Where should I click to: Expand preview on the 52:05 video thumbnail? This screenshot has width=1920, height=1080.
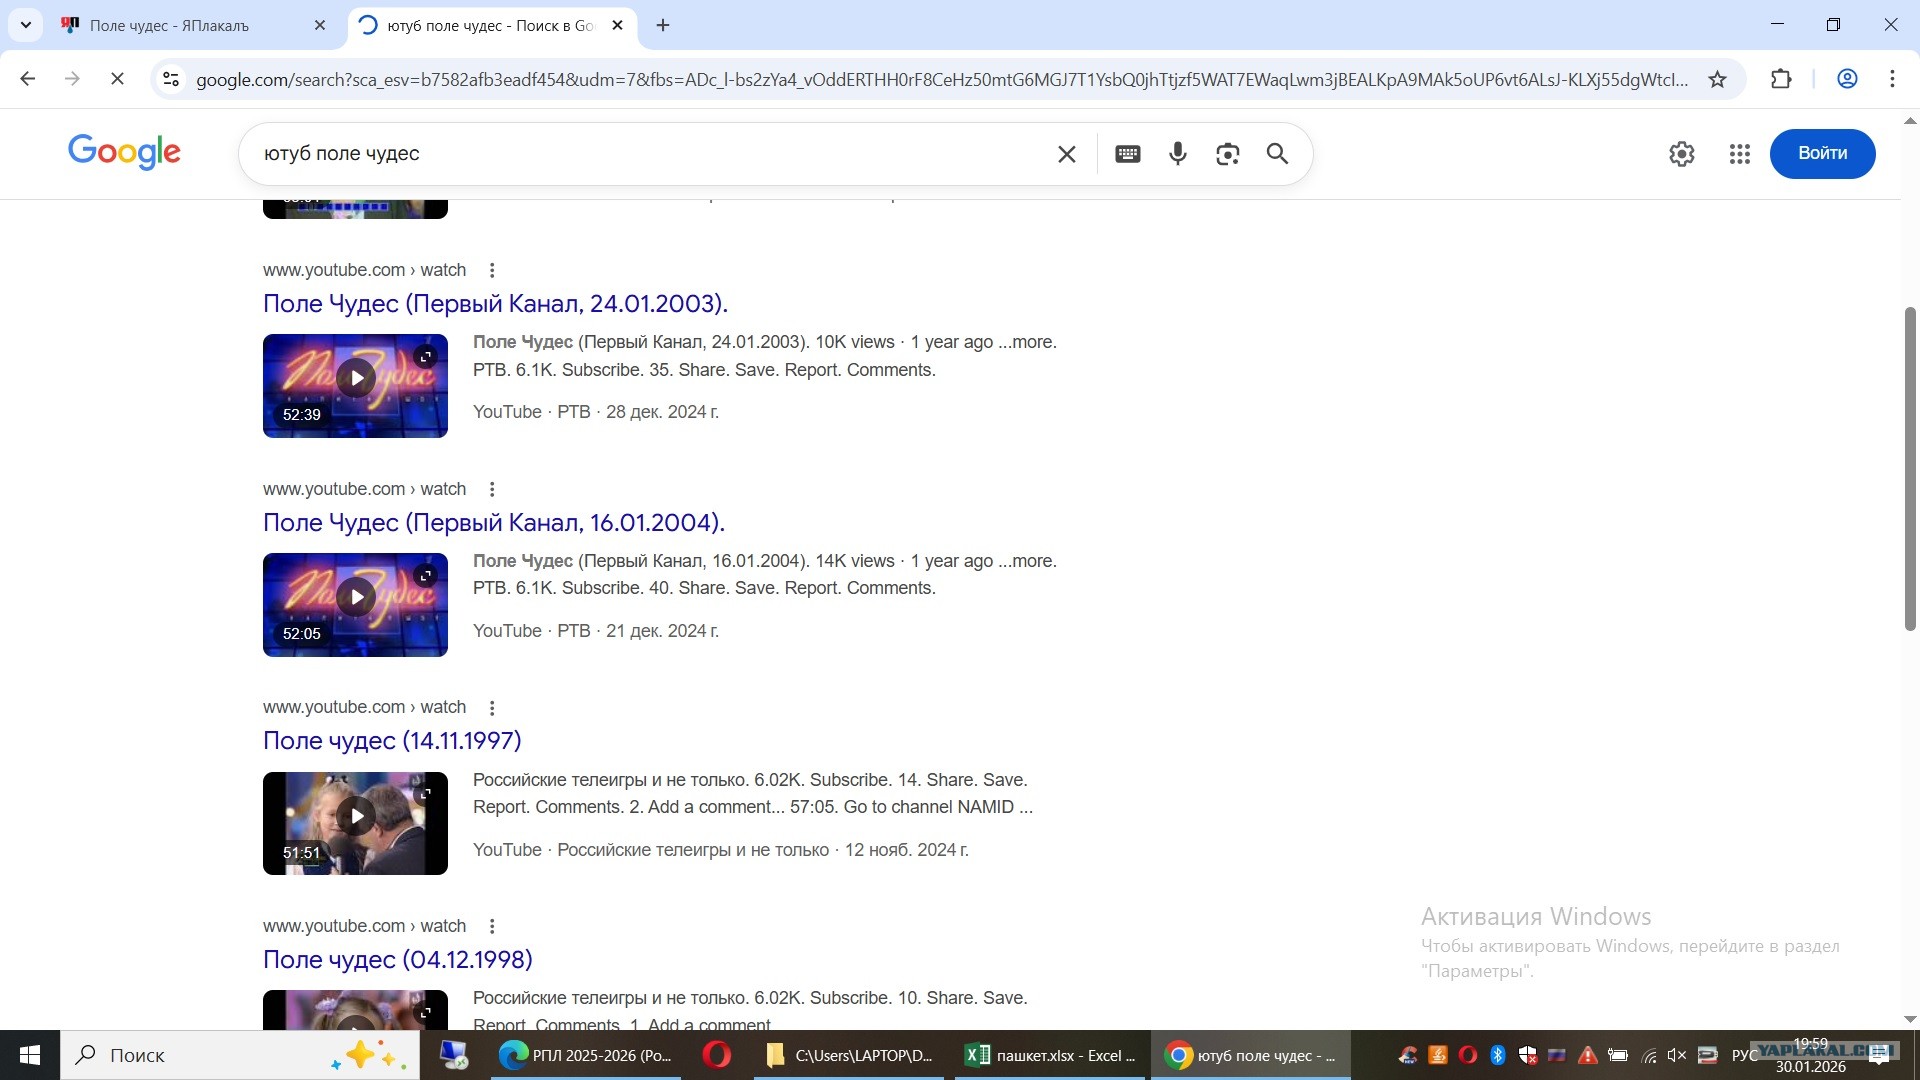pyautogui.click(x=426, y=575)
